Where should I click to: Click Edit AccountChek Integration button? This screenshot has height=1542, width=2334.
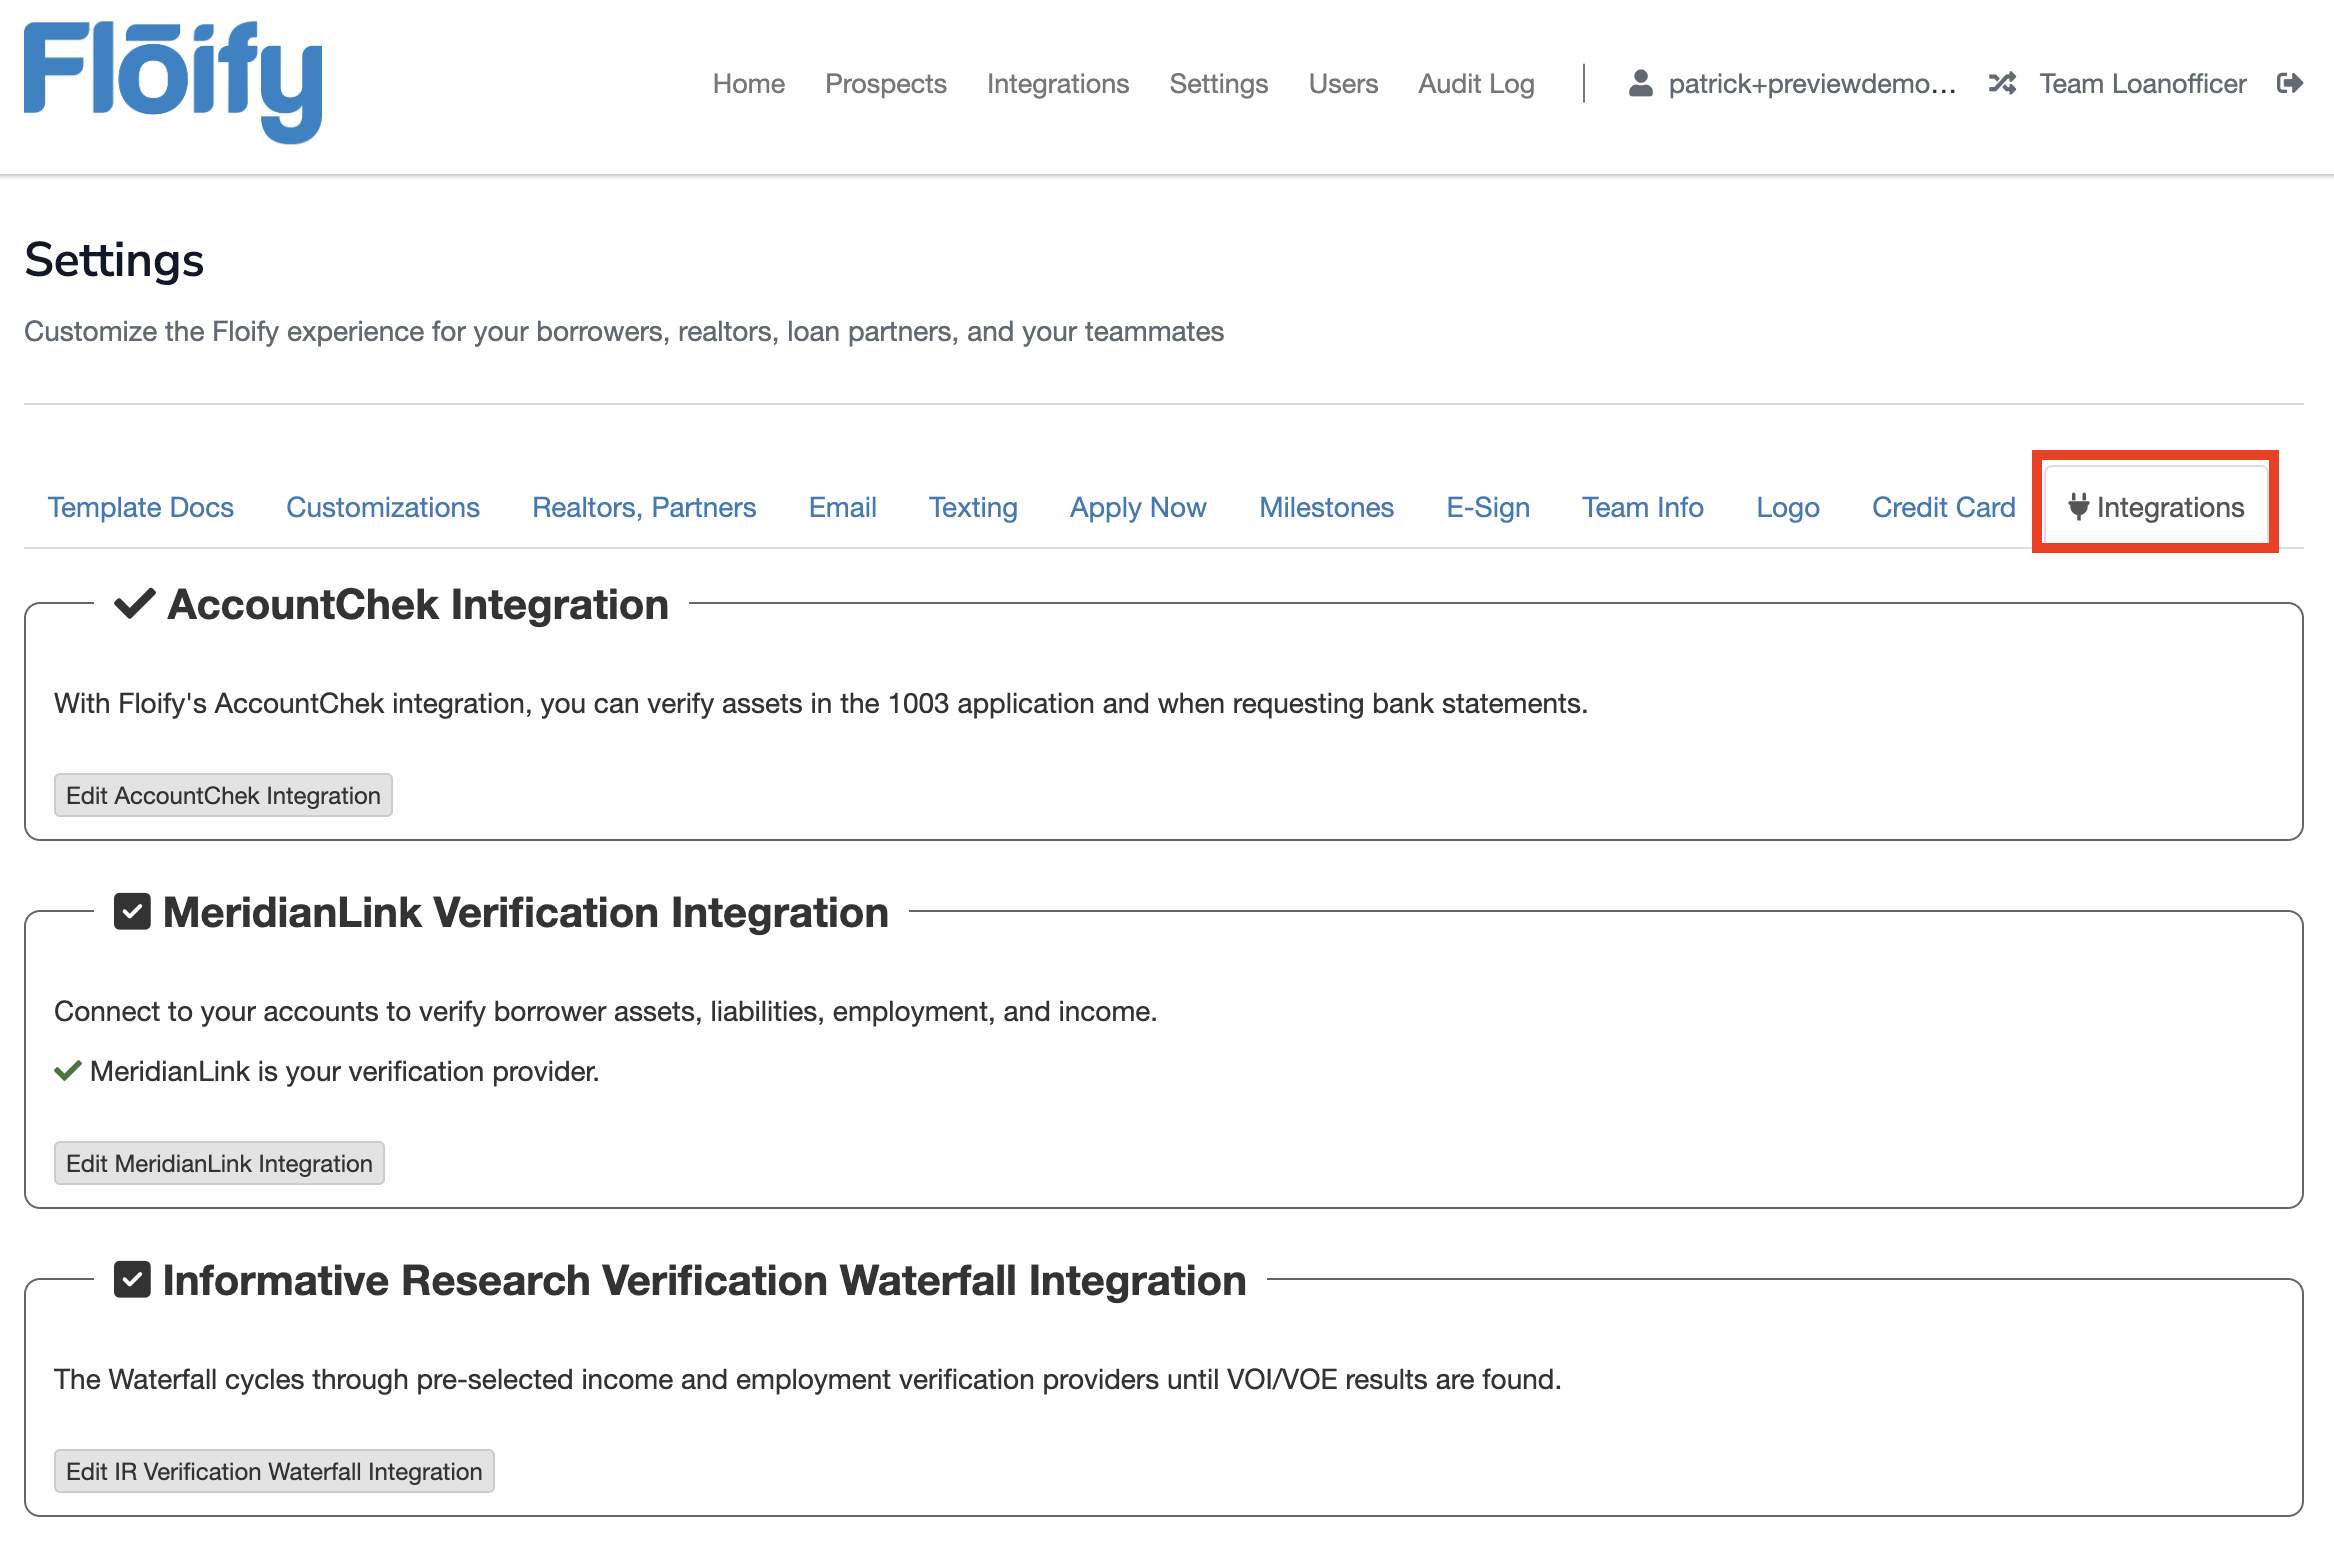(223, 795)
